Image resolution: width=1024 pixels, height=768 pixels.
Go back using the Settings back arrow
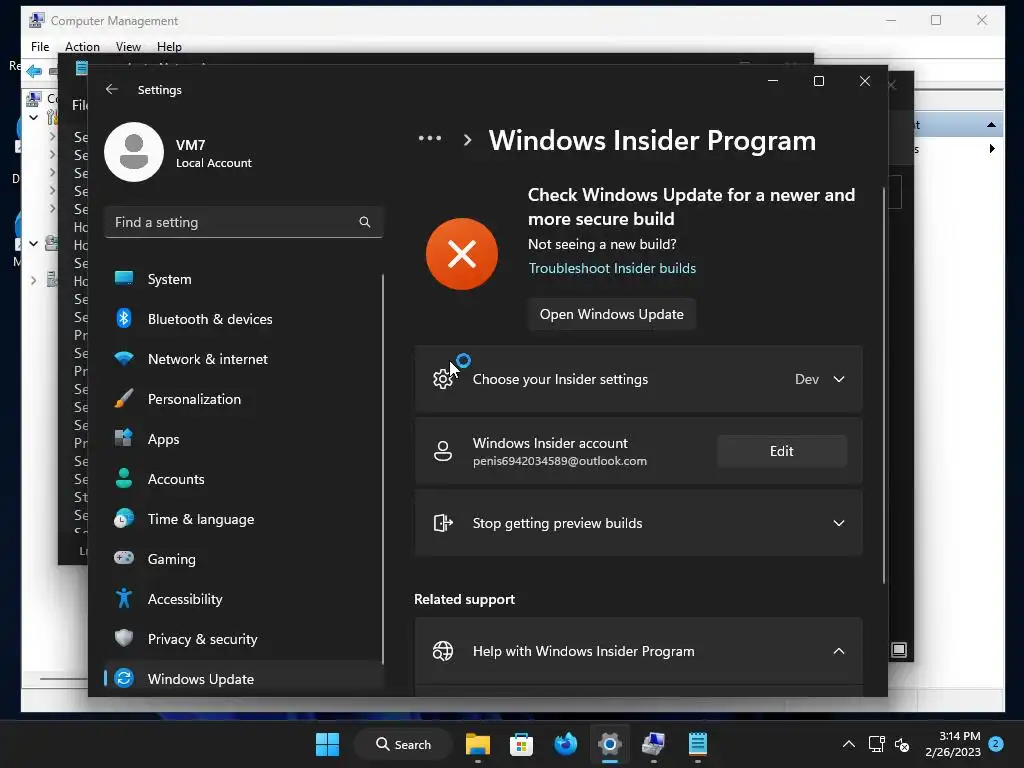pyautogui.click(x=112, y=89)
